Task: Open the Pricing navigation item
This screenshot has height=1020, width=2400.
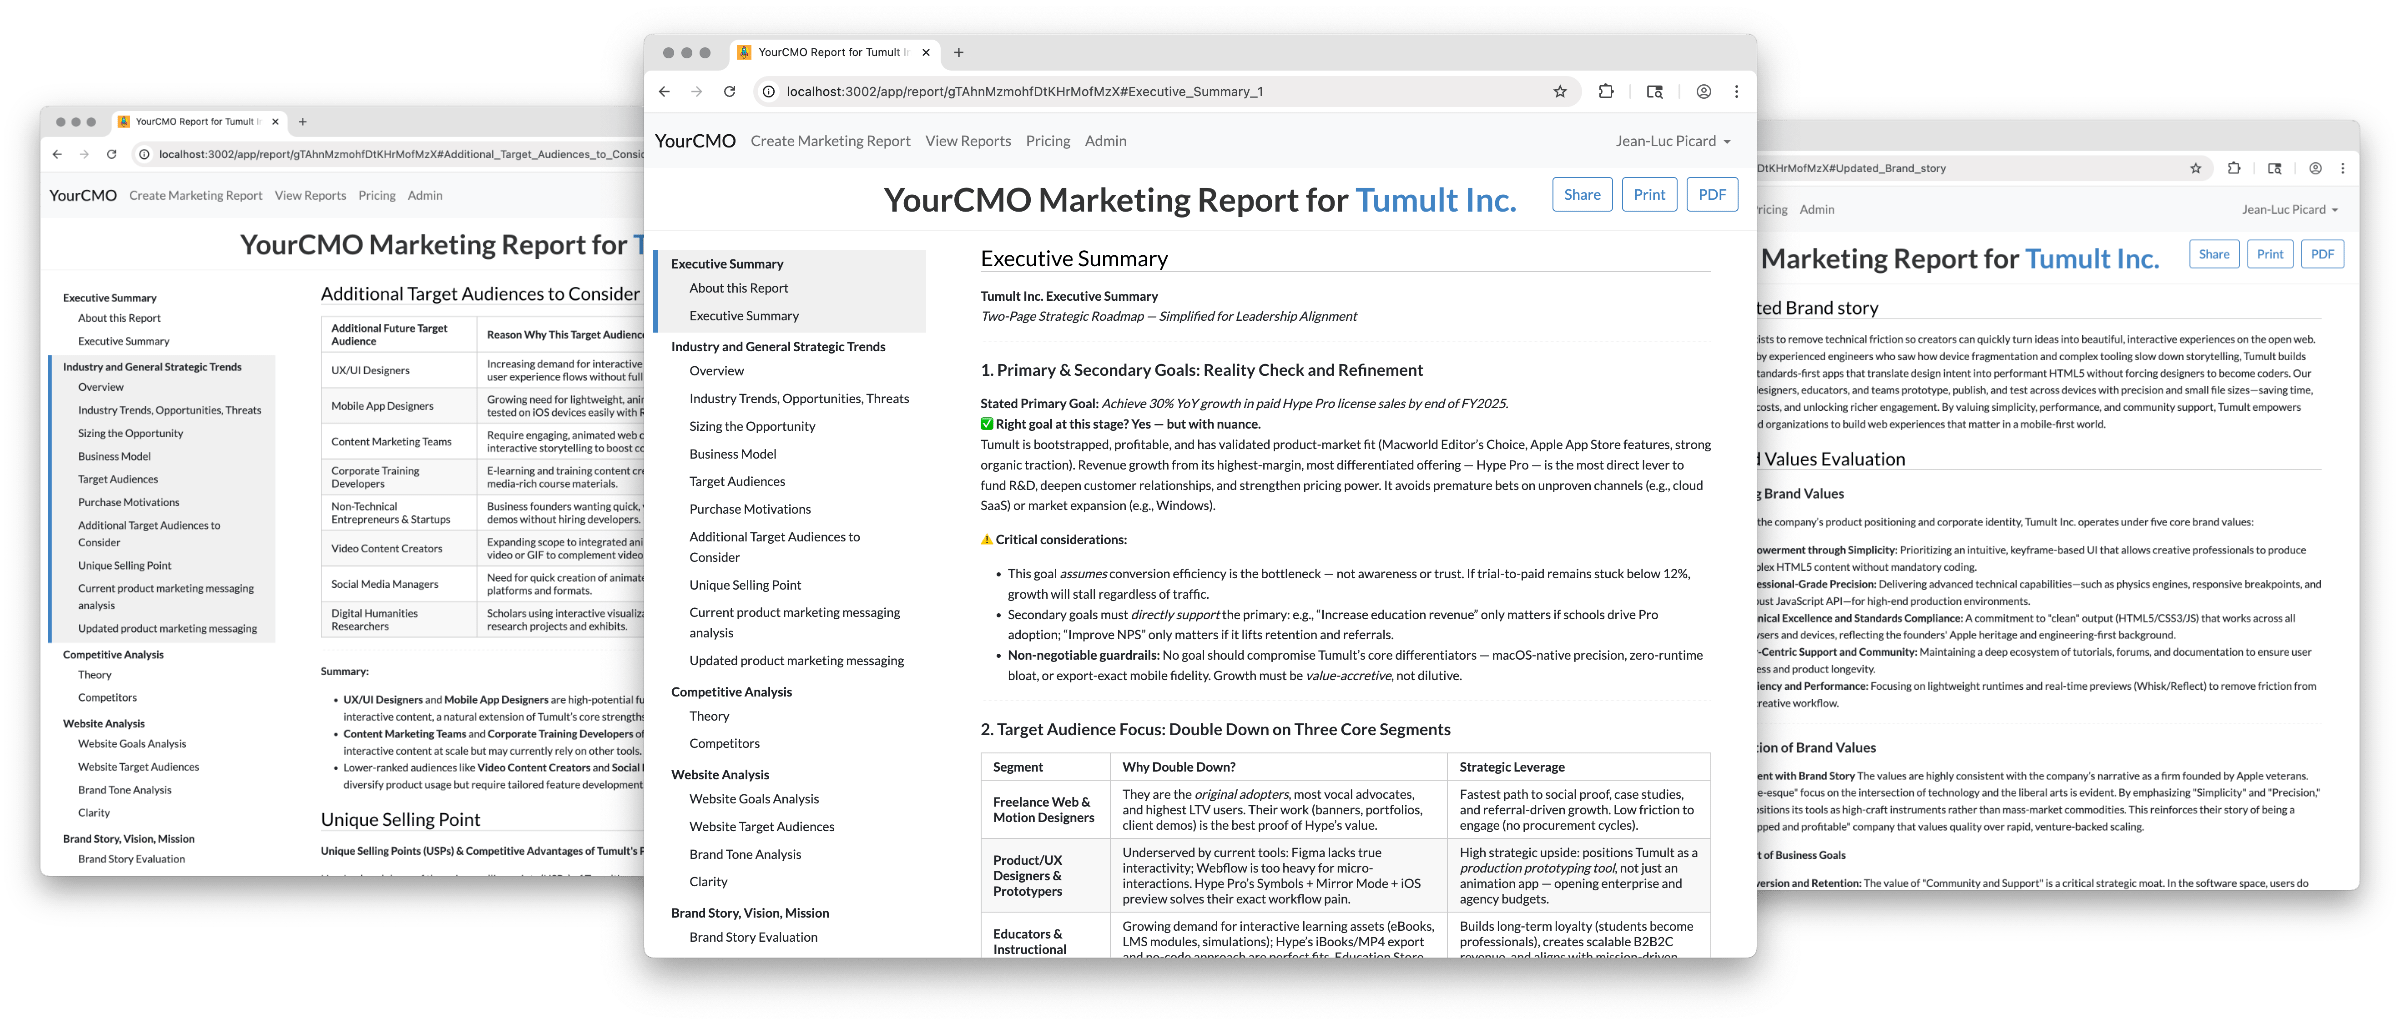Action: (x=1047, y=140)
